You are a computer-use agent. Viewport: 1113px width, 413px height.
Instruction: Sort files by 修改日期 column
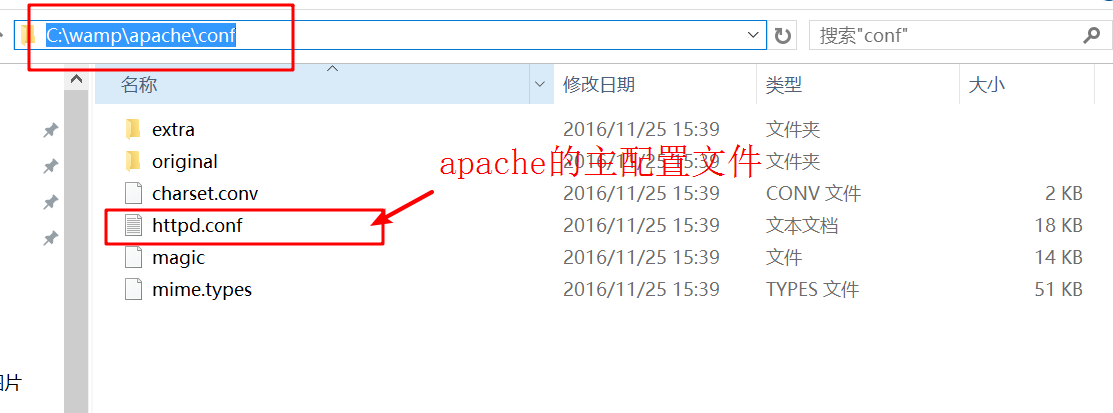pyautogui.click(x=598, y=85)
